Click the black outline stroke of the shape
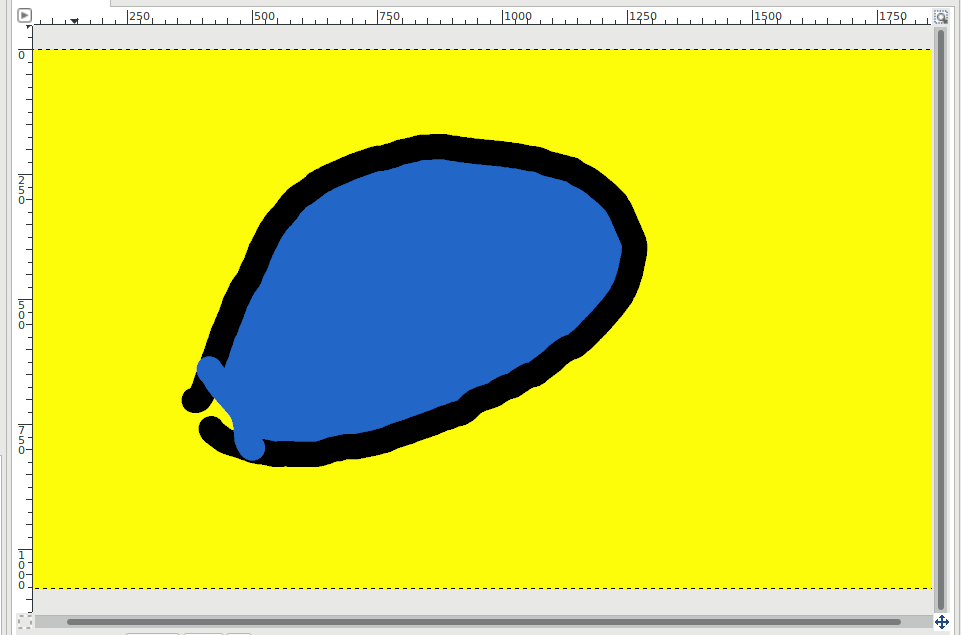This screenshot has height=635, width=961. pyautogui.click(x=436, y=146)
